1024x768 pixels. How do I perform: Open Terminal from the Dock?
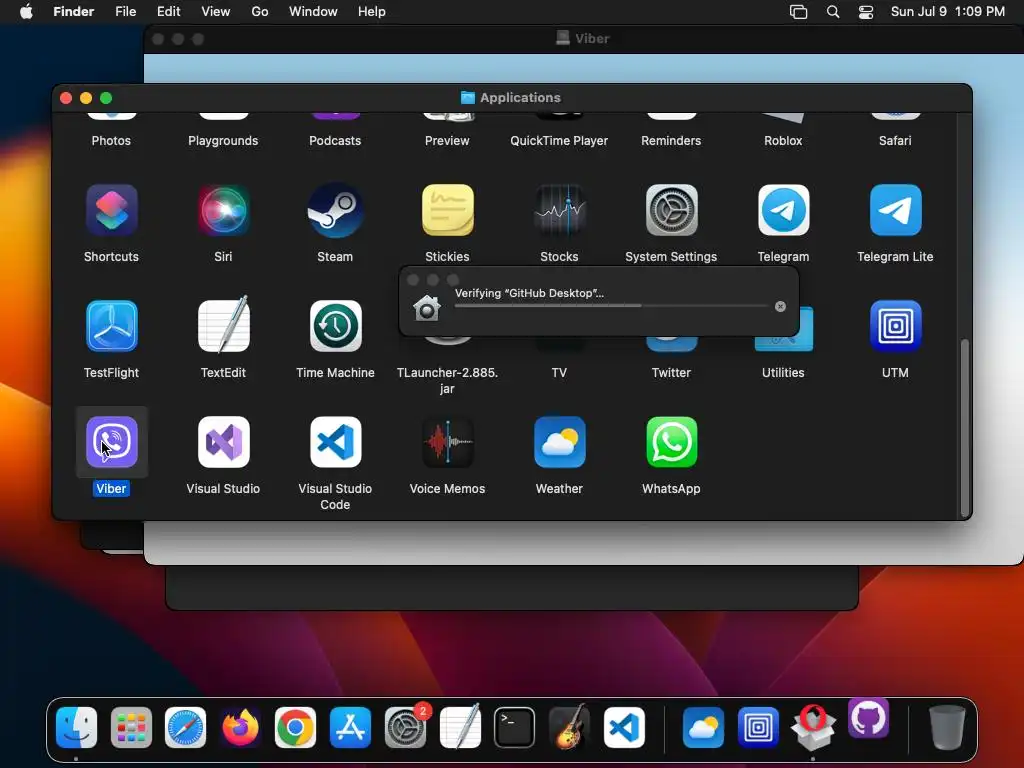coord(514,728)
